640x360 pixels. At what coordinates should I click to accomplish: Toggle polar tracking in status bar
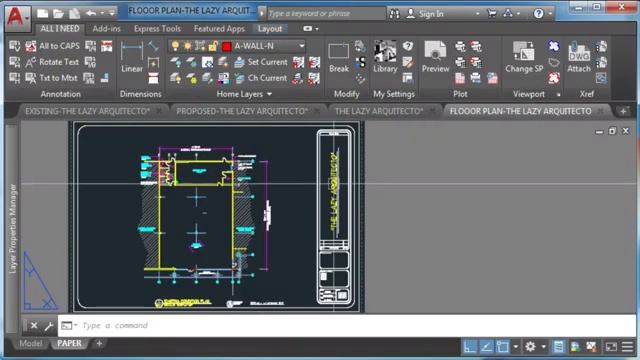click(x=486, y=347)
